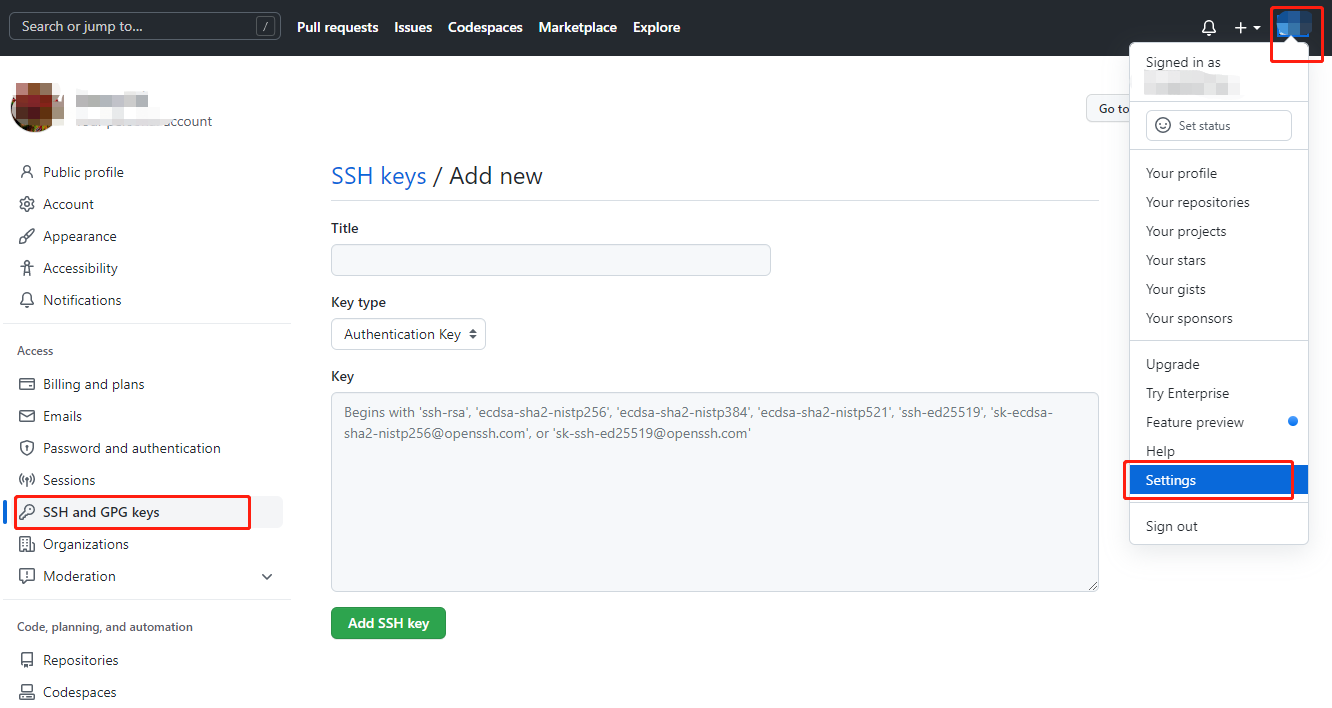The height and width of the screenshot is (708, 1332).
Task: Focus the Search or jump to box
Action: tap(145, 26)
